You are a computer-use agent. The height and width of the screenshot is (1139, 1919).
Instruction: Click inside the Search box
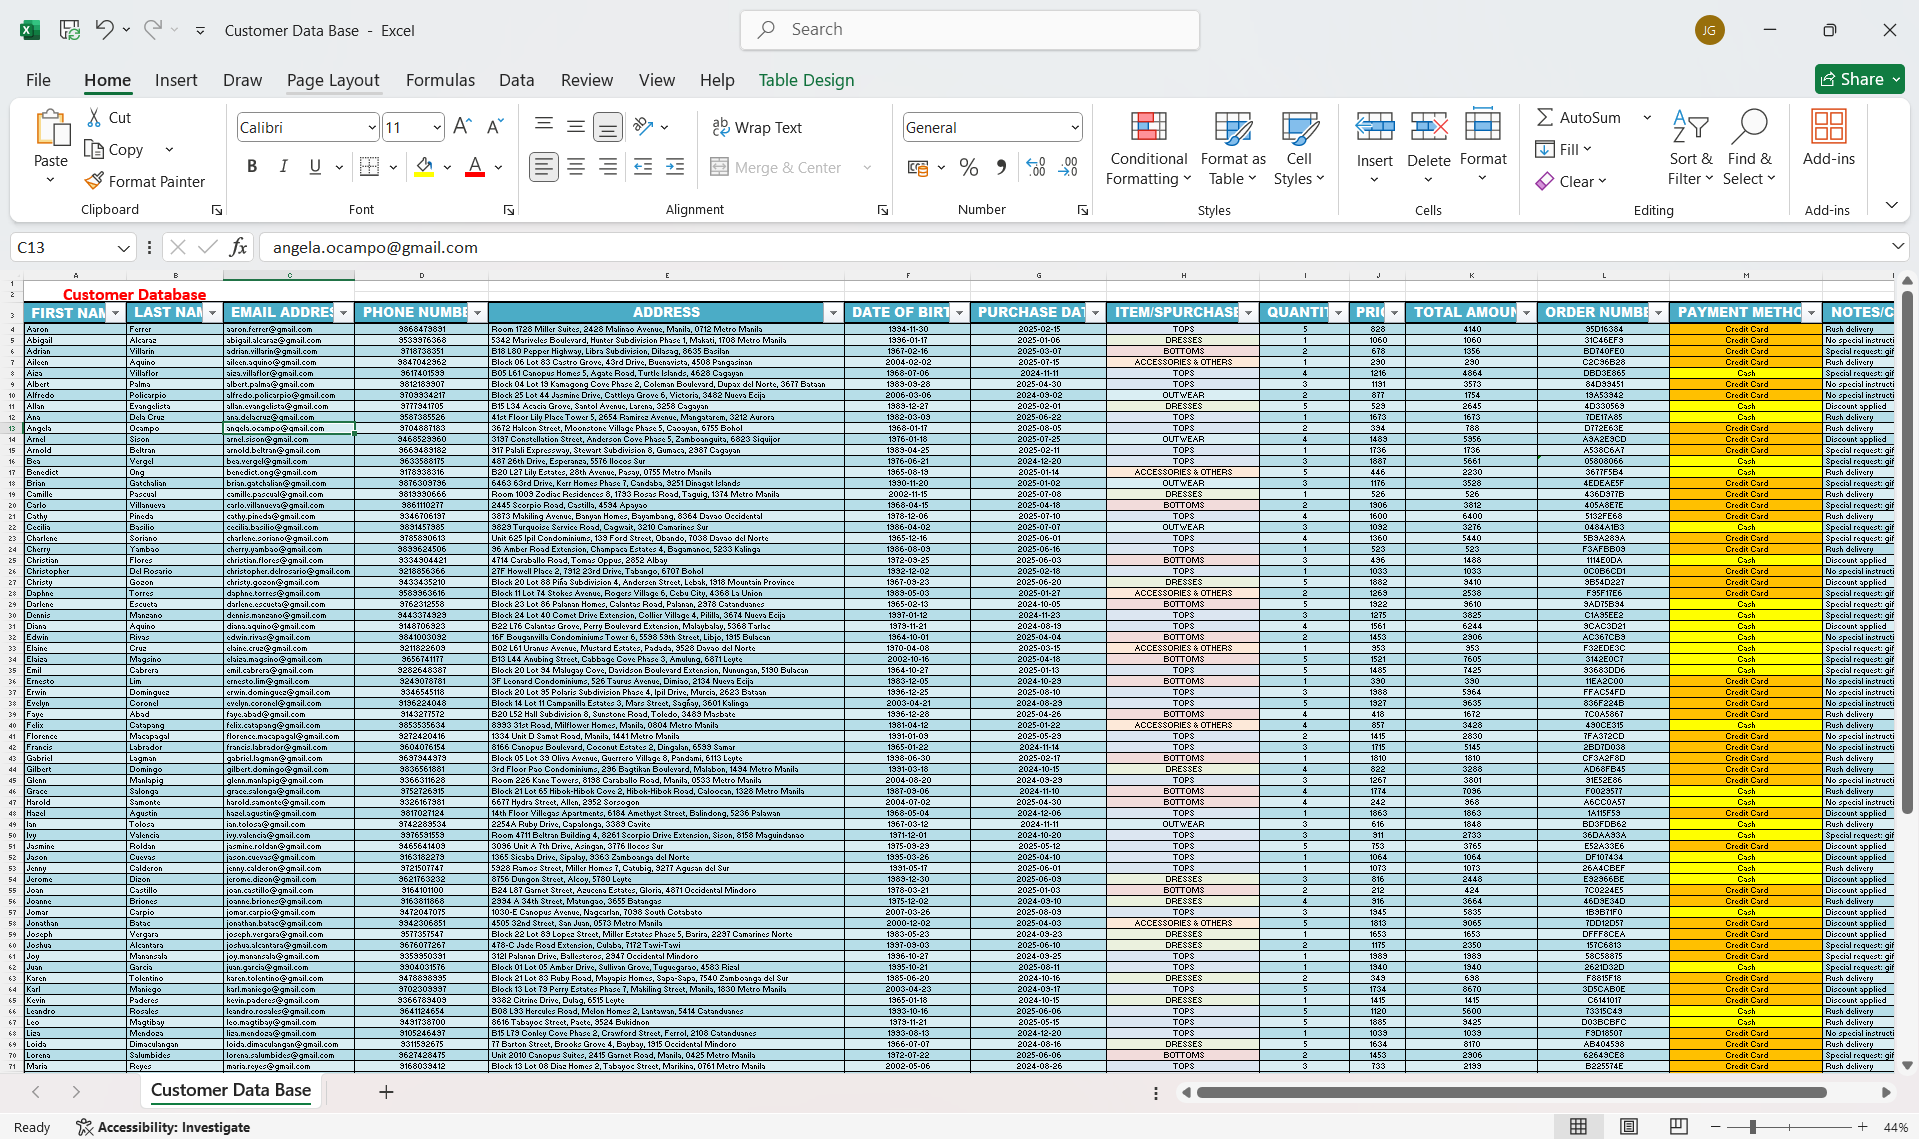point(970,30)
